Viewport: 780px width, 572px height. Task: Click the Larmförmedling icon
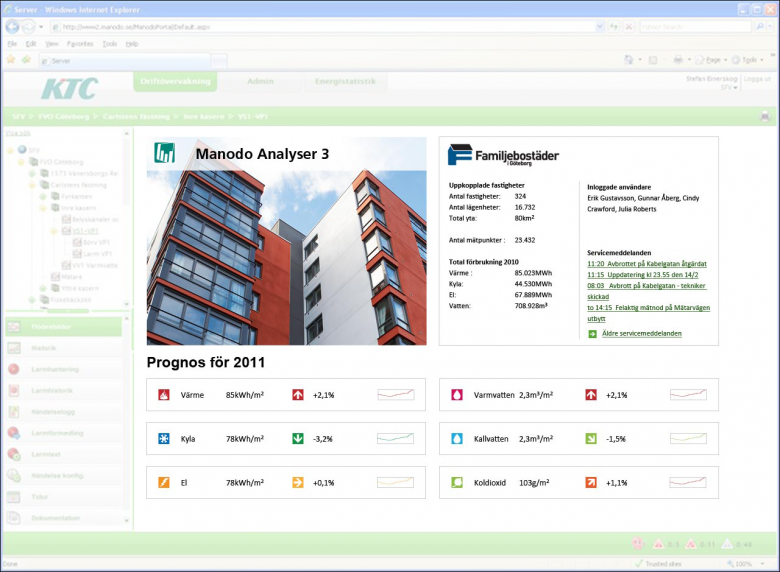point(14,433)
